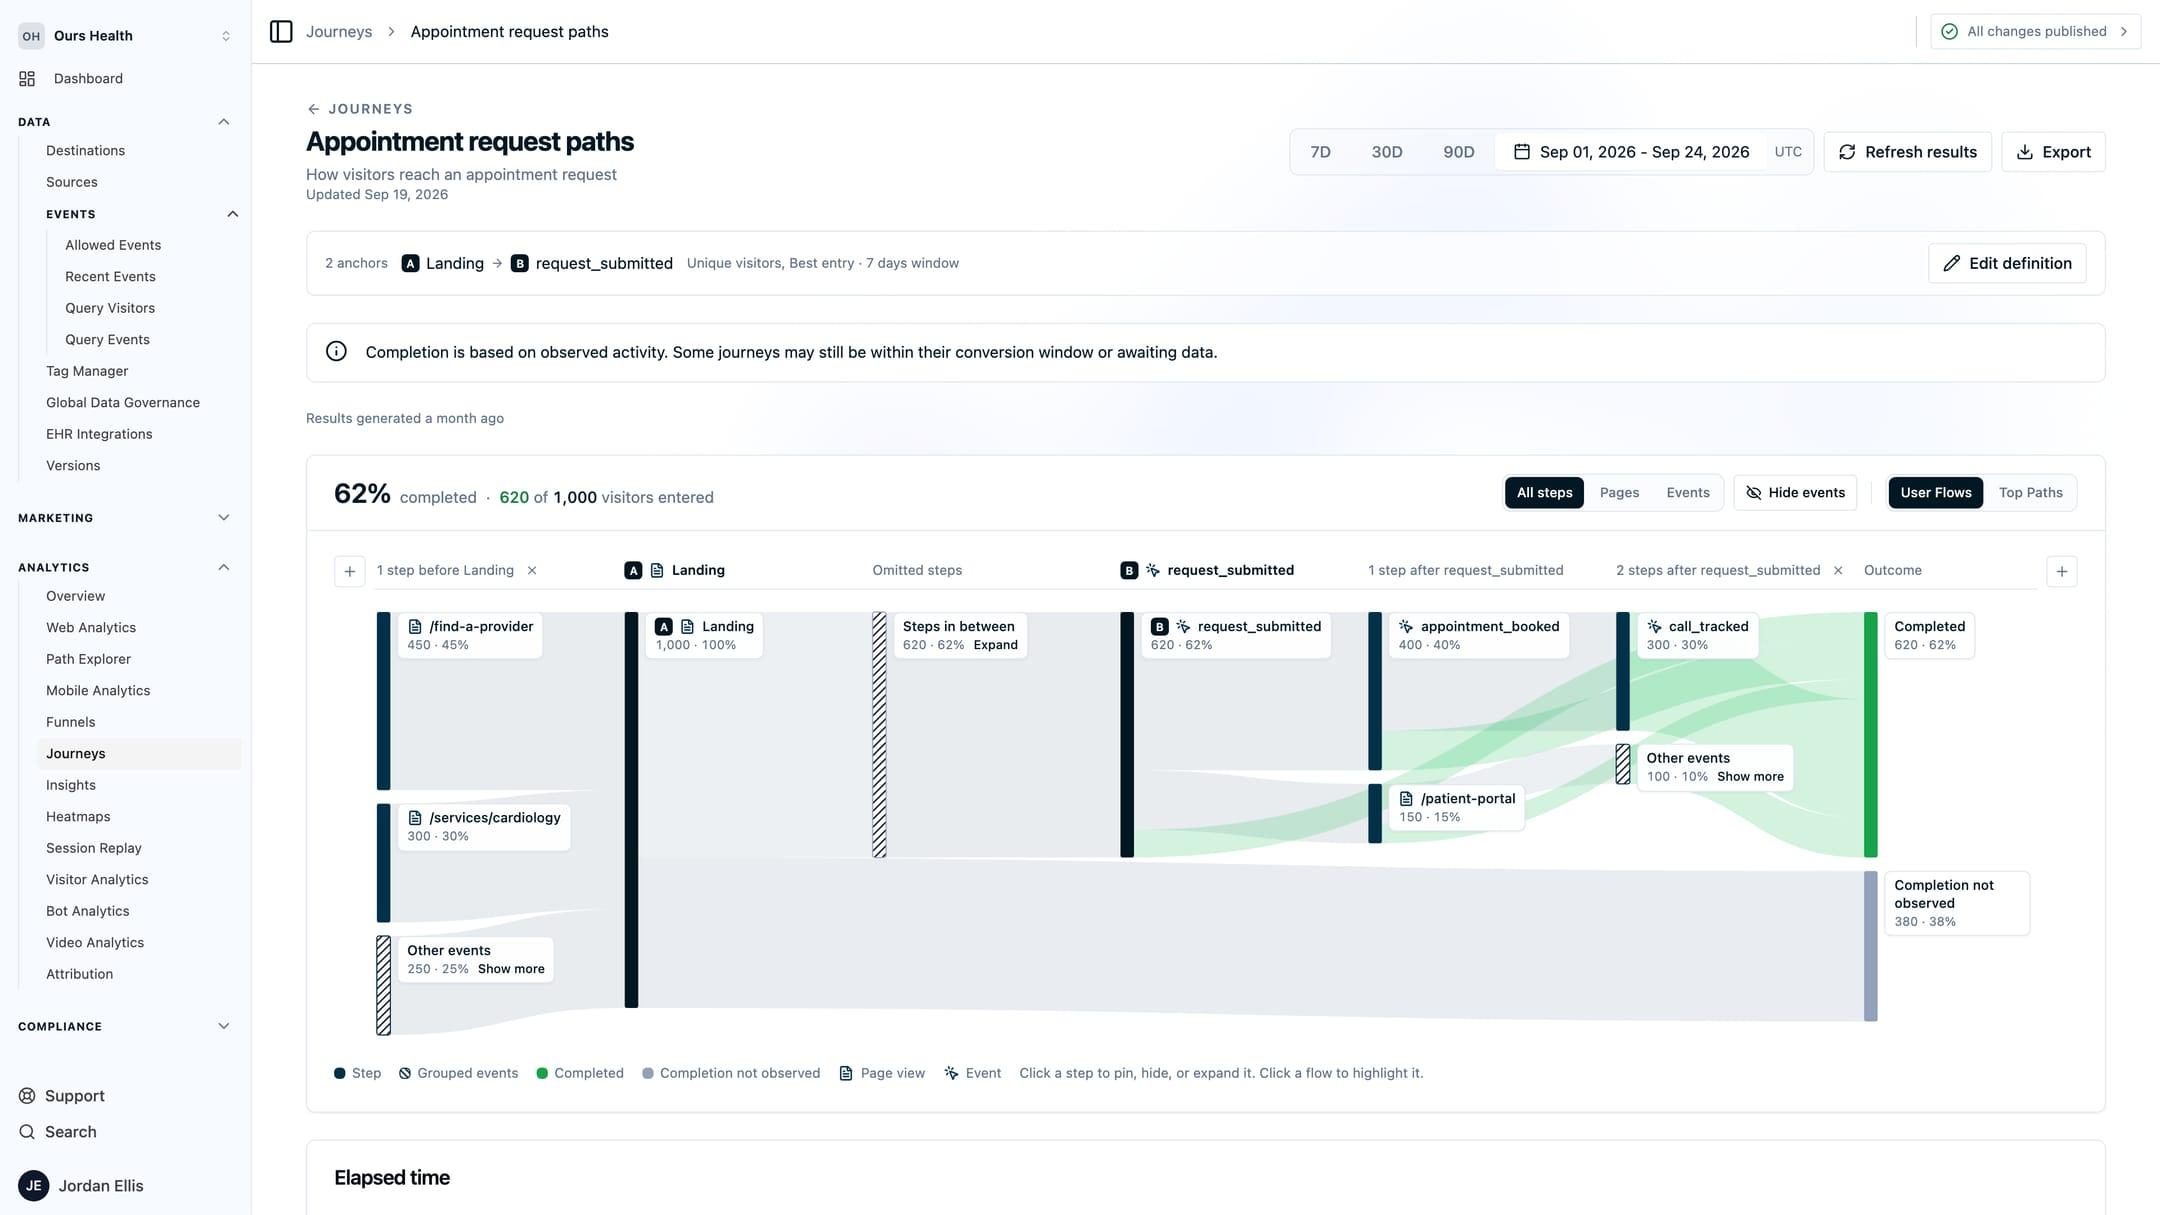Open Funnels in the sidebar
The width and height of the screenshot is (2160, 1215).
[x=71, y=722]
